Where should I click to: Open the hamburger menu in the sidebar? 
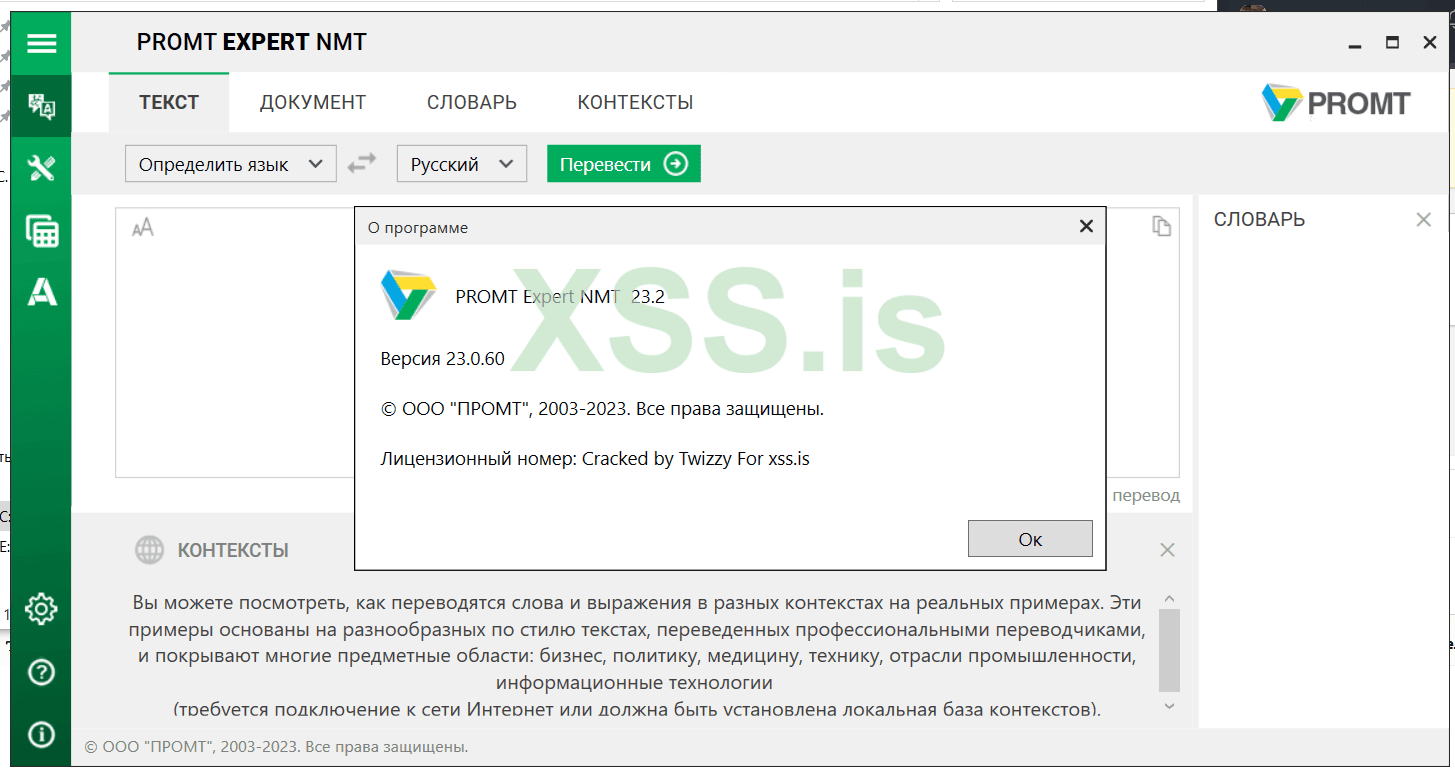[41, 43]
